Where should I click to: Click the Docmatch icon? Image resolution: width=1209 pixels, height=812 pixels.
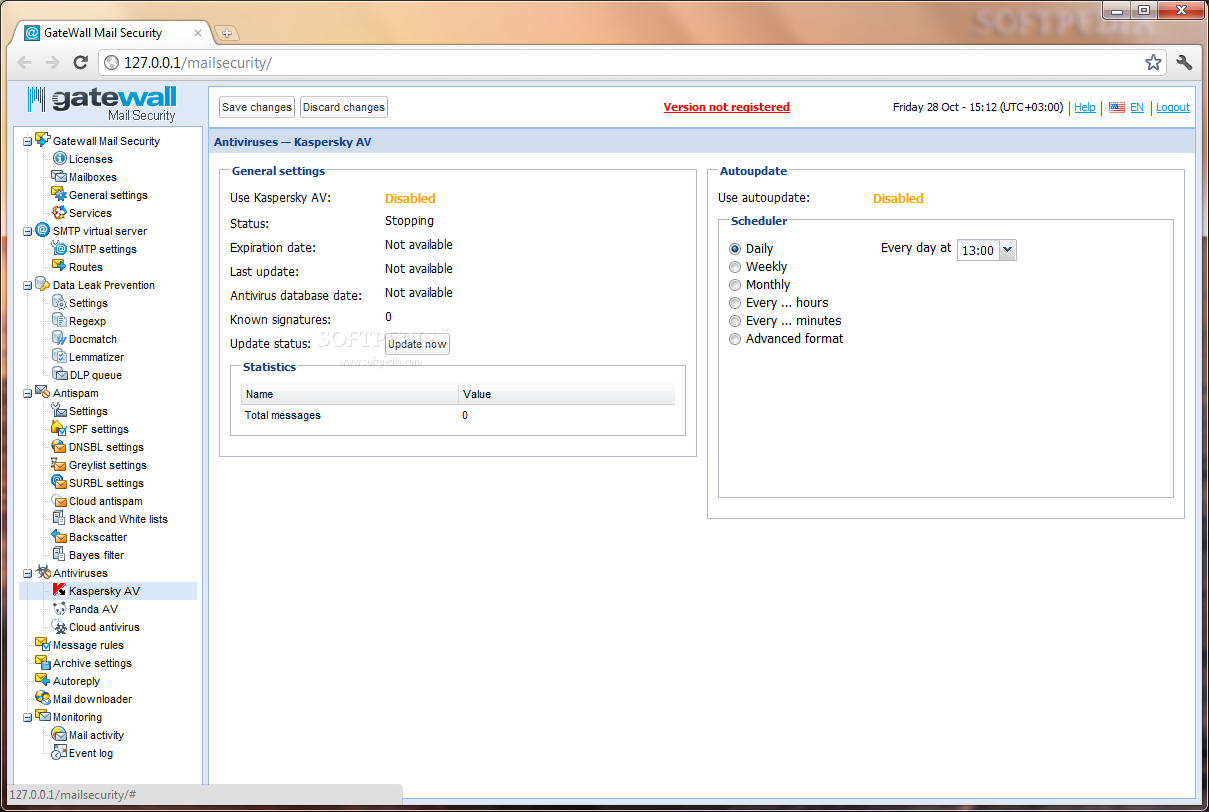point(59,339)
